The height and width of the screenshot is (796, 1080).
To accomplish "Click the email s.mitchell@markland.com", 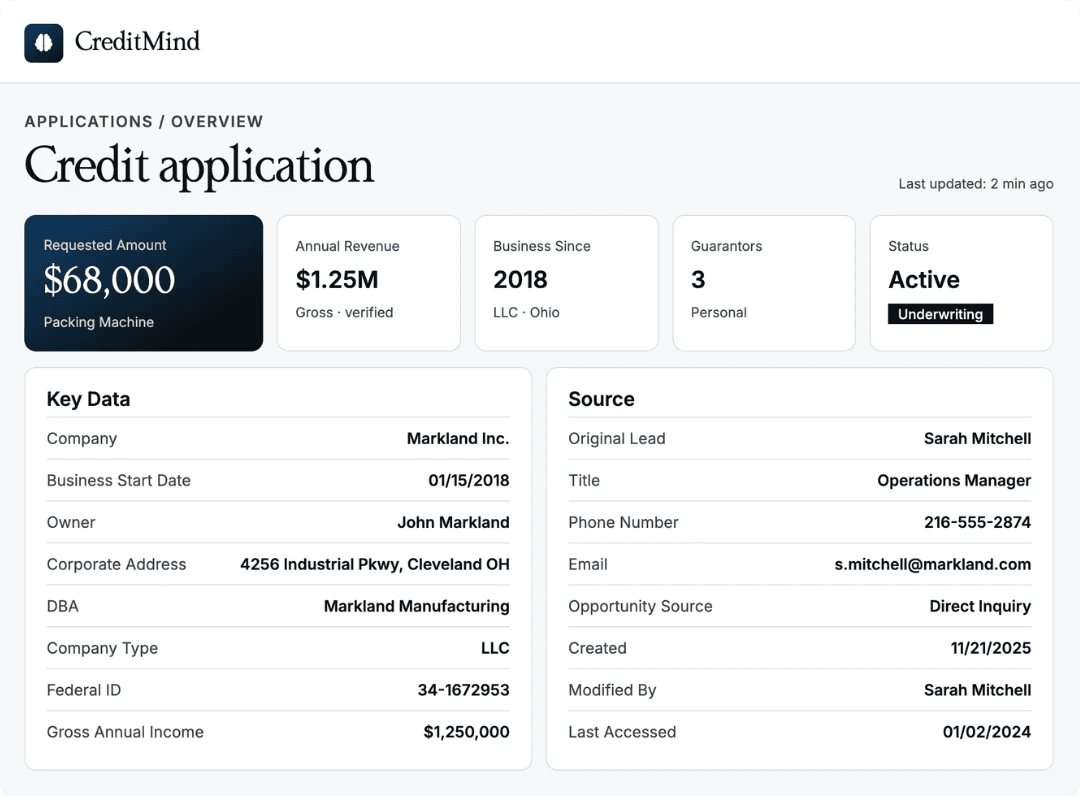I will point(933,565).
